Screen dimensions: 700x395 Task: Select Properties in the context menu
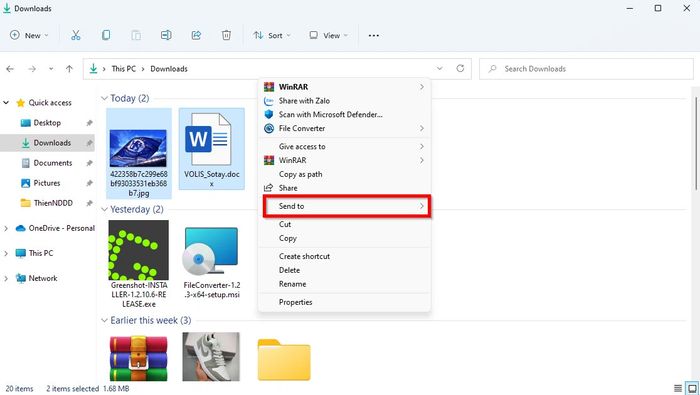coord(296,302)
